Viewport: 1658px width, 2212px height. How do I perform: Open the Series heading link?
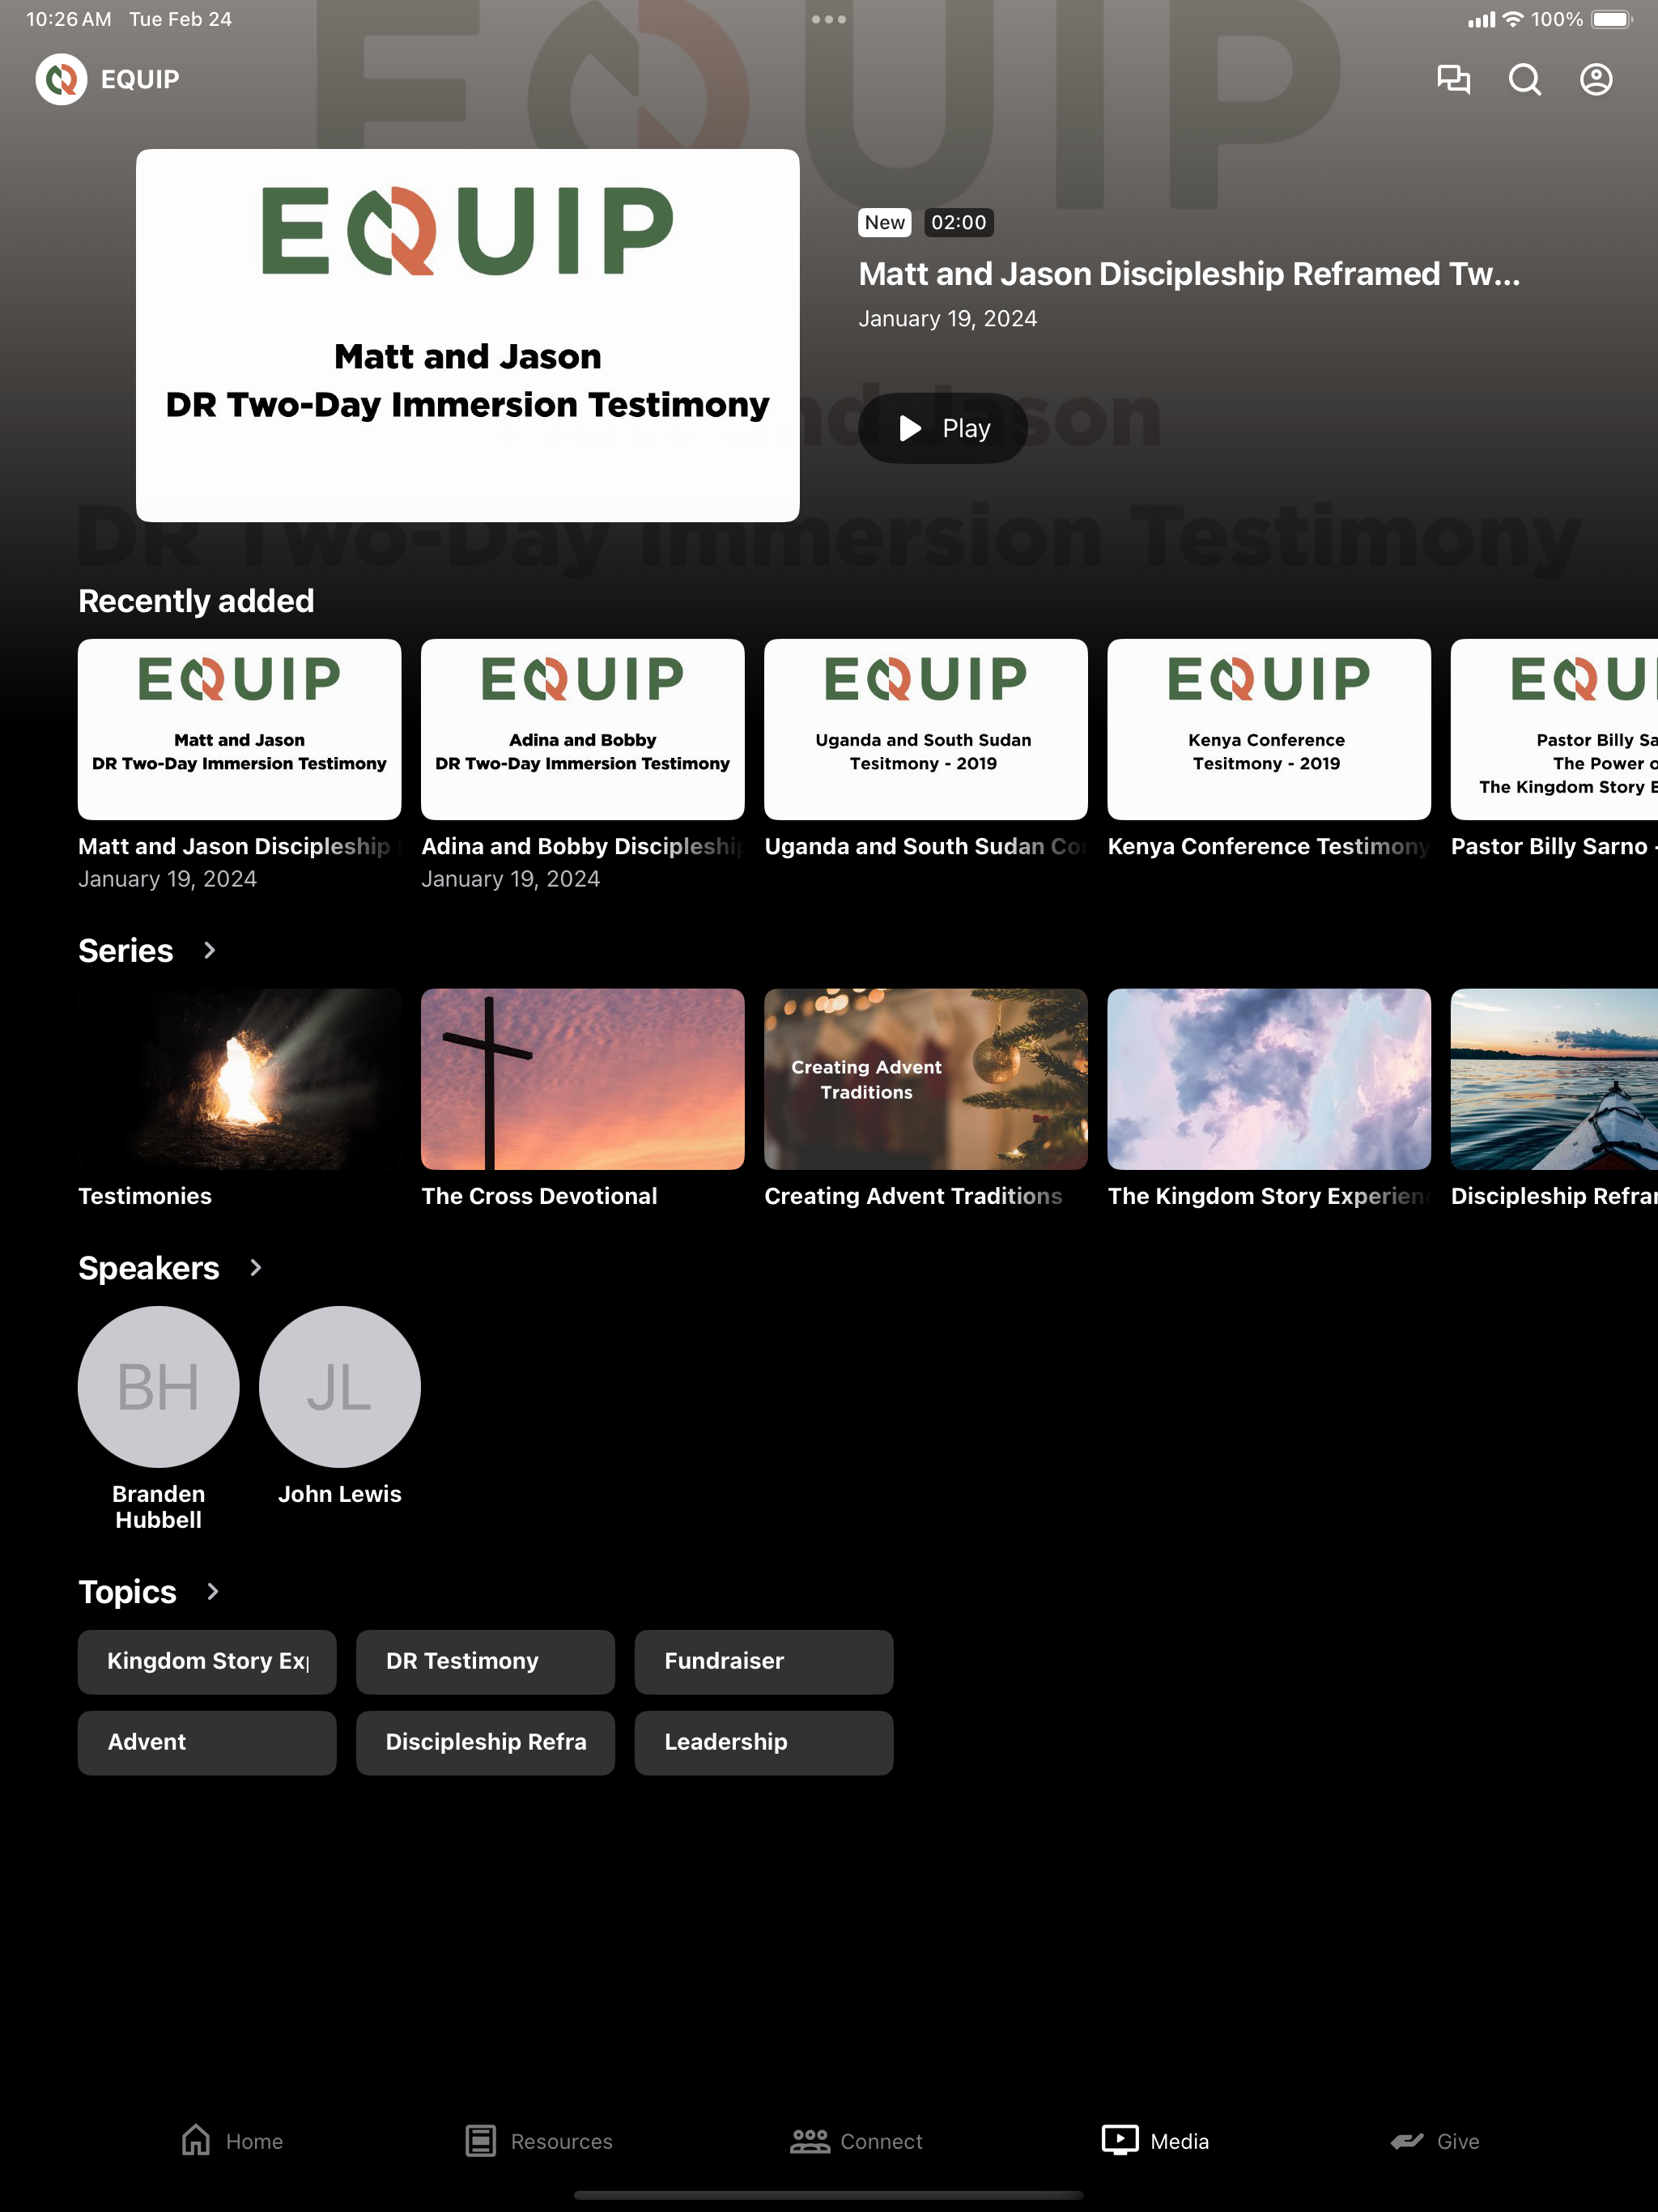click(126, 950)
